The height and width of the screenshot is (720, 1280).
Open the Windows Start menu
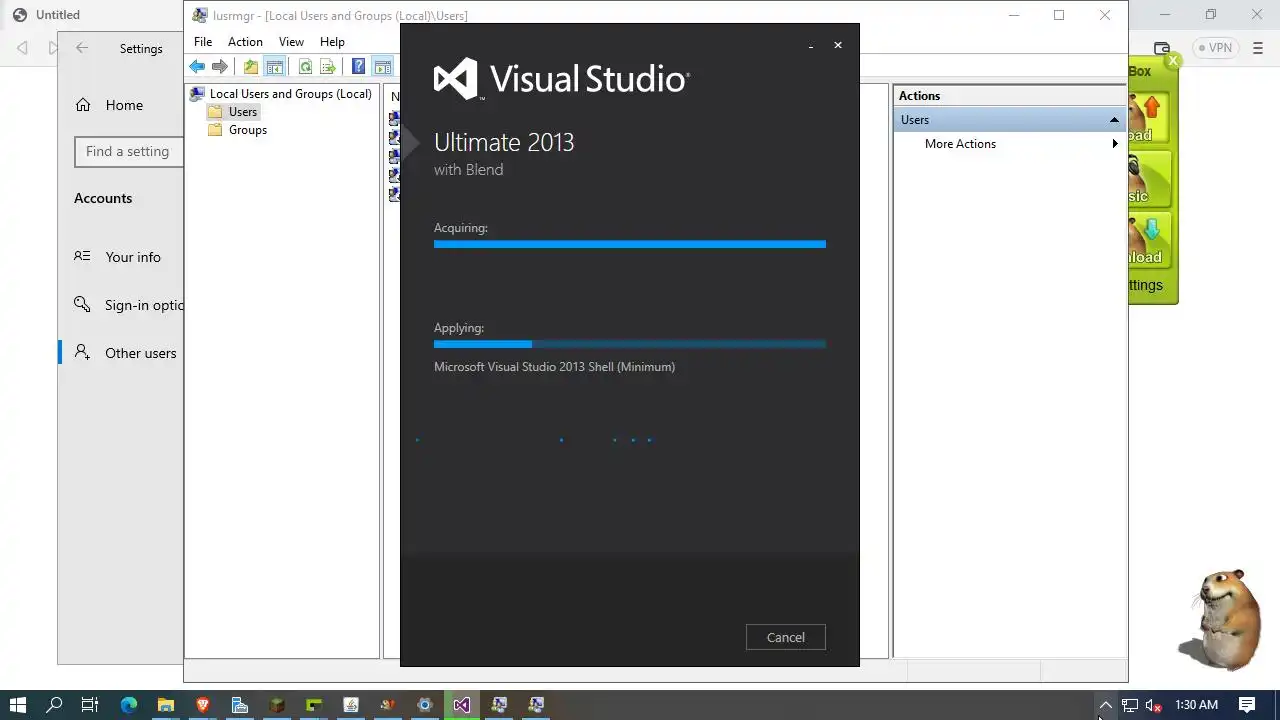click(x=18, y=705)
